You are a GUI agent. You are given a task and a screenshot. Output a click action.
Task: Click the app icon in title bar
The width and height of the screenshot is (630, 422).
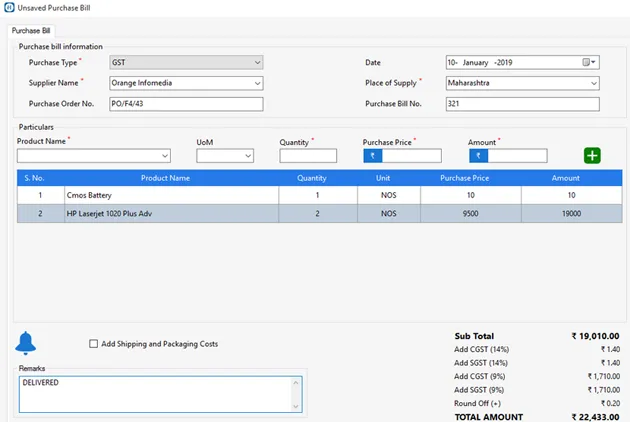[x=9, y=8]
